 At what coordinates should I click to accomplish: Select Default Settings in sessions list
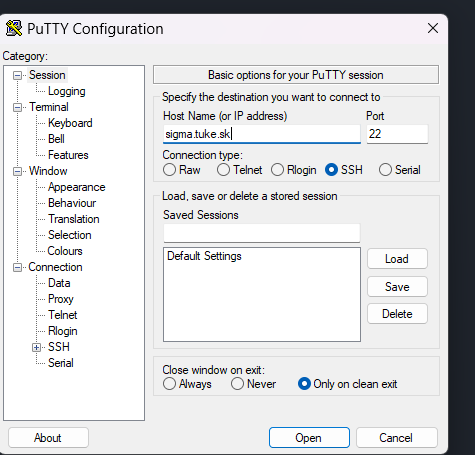[204, 256]
